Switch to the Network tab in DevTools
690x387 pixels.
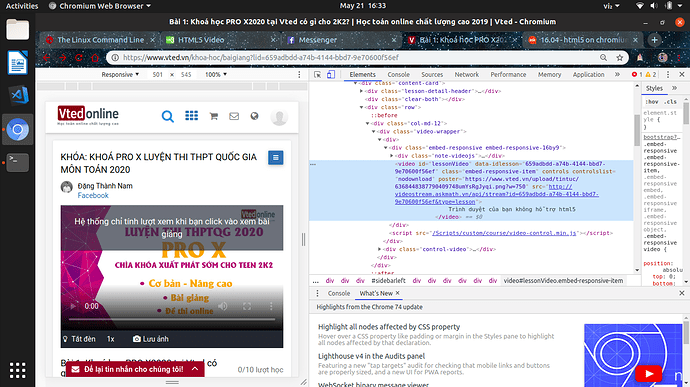pos(466,75)
